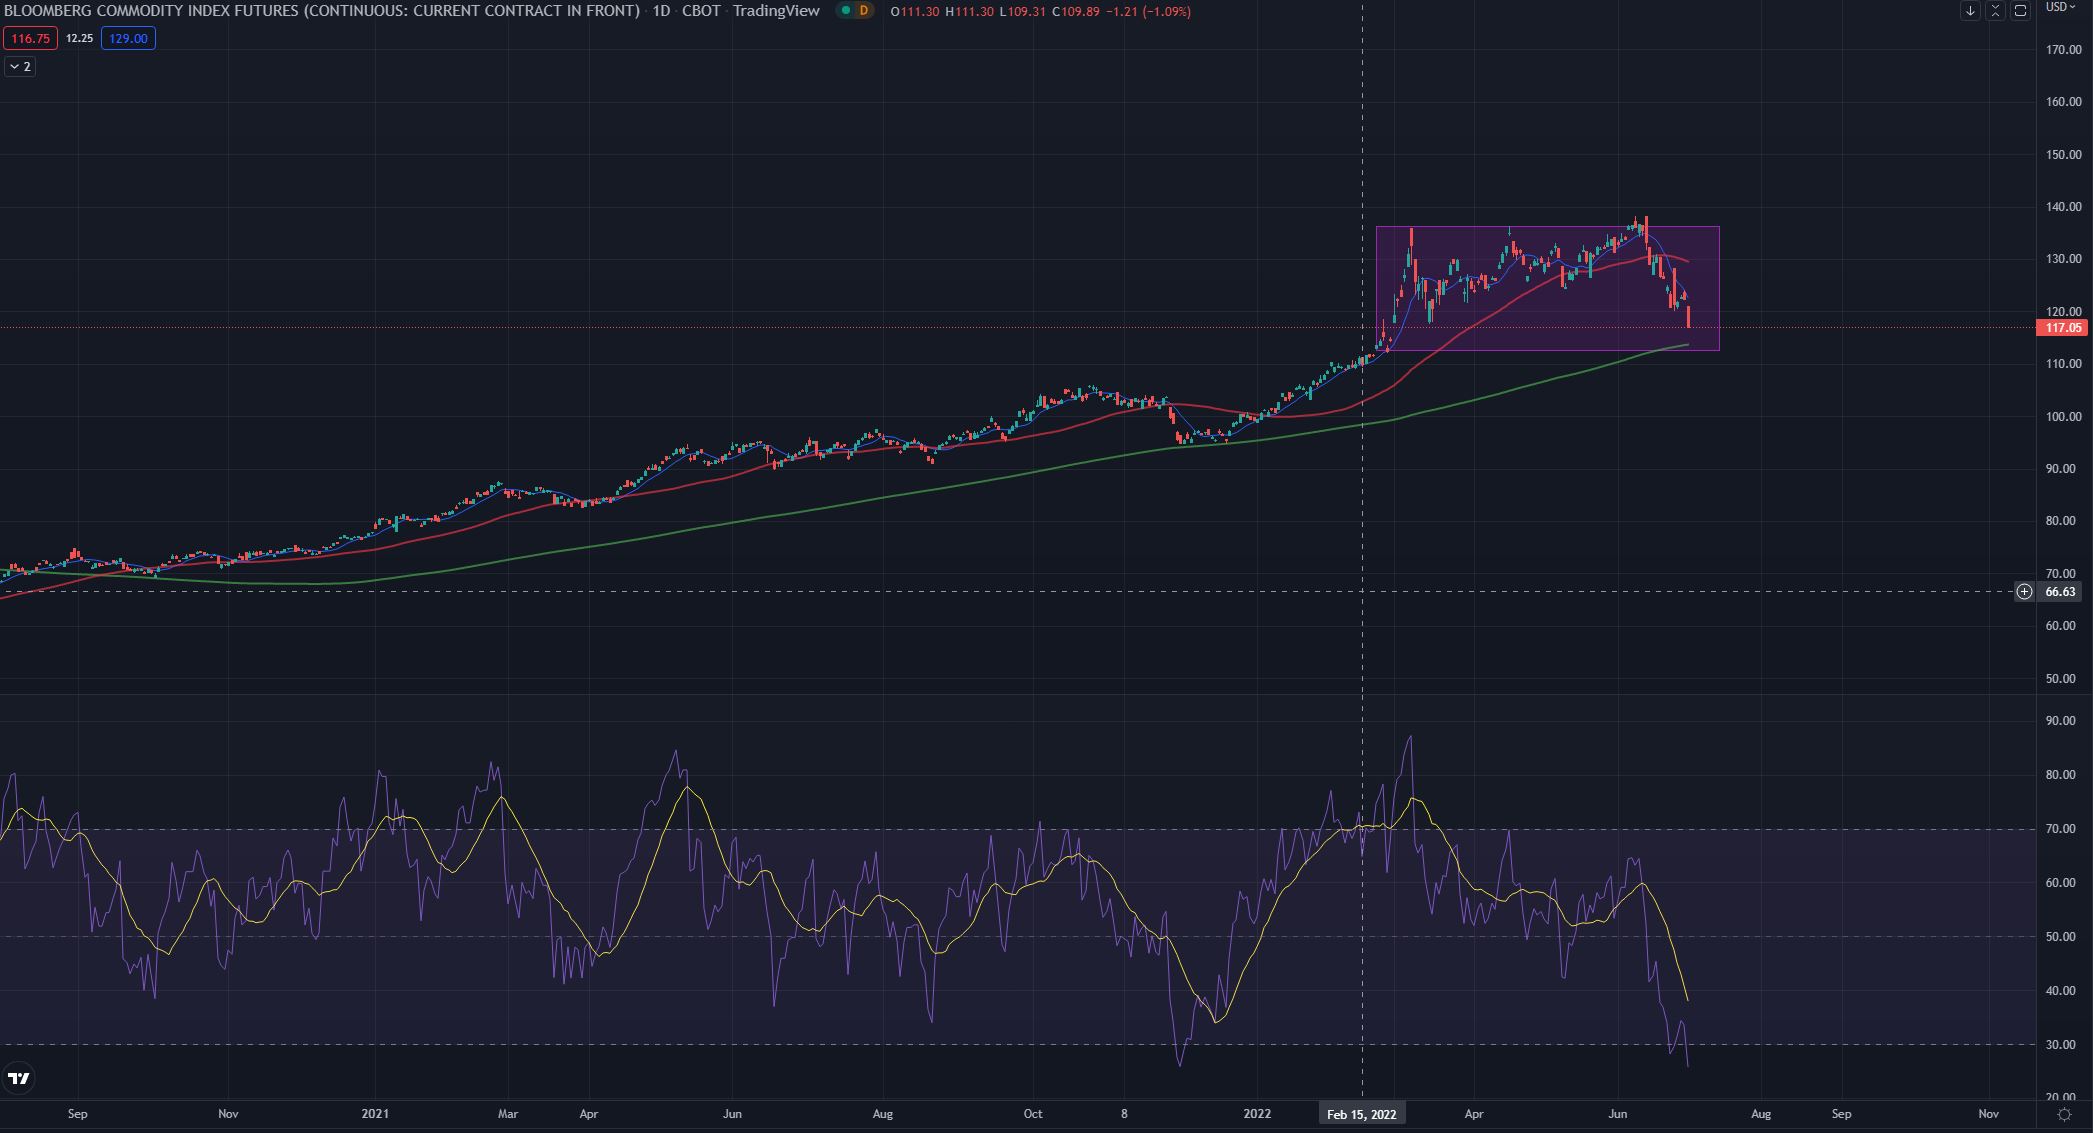This screenshot has width=2093, height=1133.
Task: Click the CBOT exchange label
Action: (701, 11)
